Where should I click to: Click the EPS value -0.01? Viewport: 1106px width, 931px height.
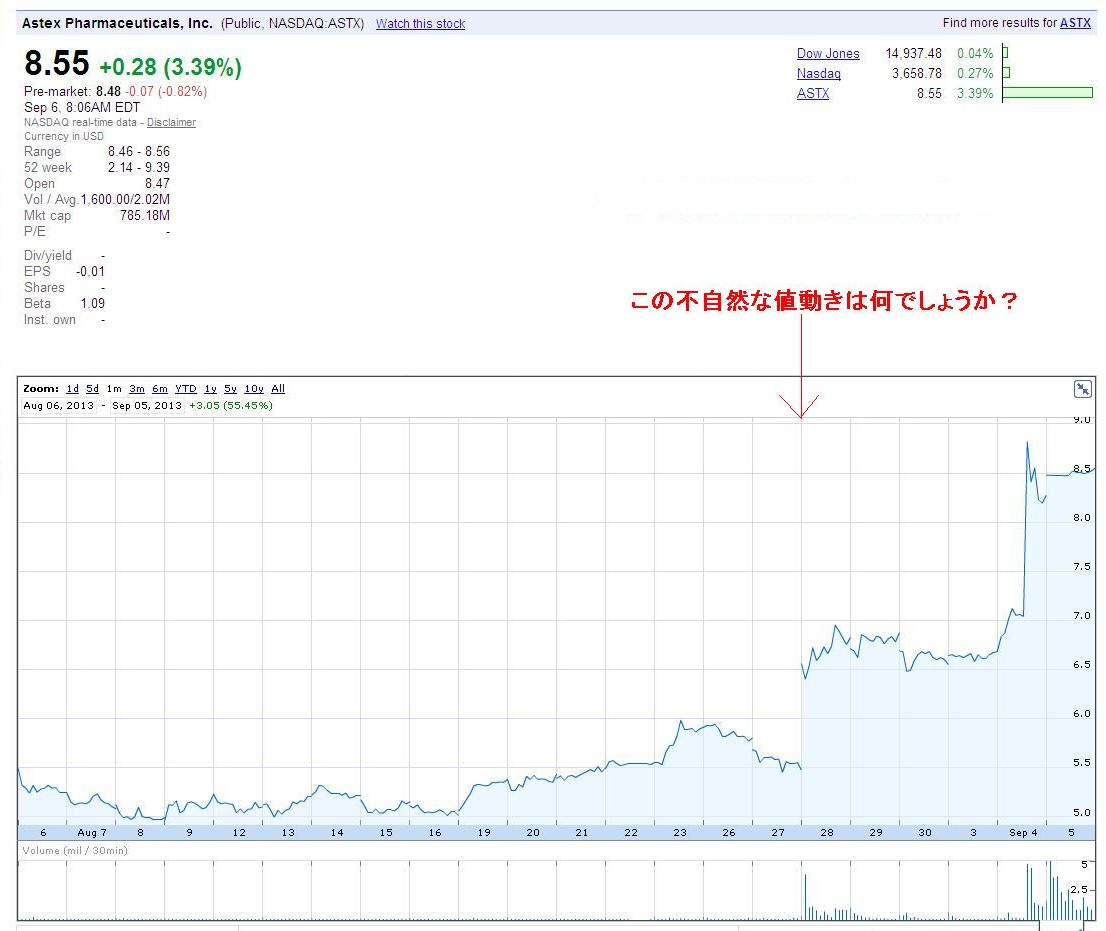click(x=90, y=272)
